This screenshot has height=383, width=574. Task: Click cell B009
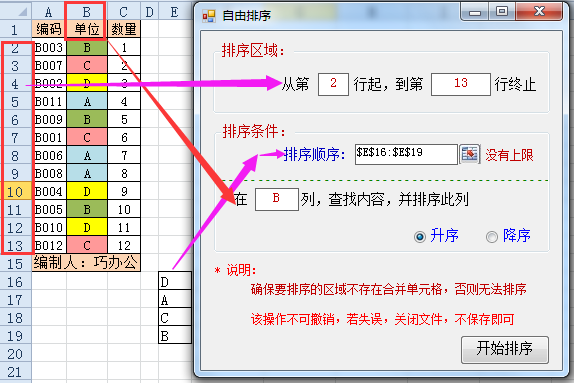click(49, 119)
